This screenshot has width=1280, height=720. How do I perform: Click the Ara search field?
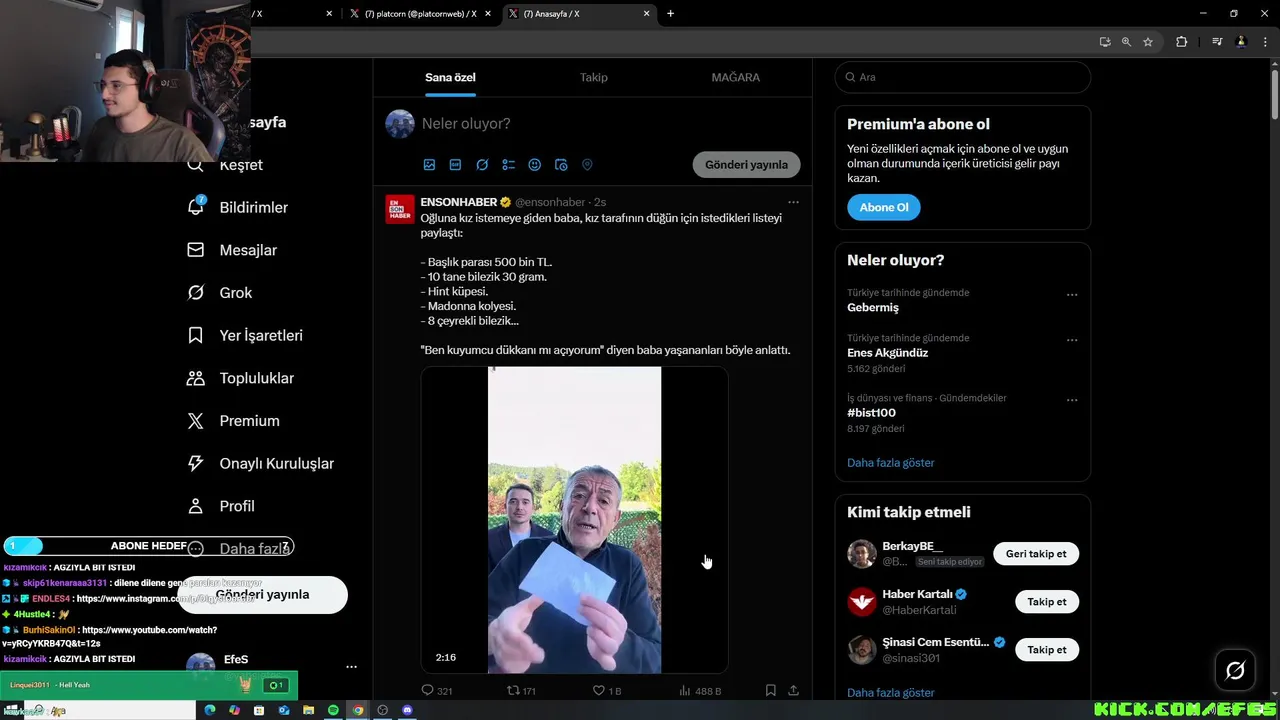pyautogui.click(x=963, y=77)
